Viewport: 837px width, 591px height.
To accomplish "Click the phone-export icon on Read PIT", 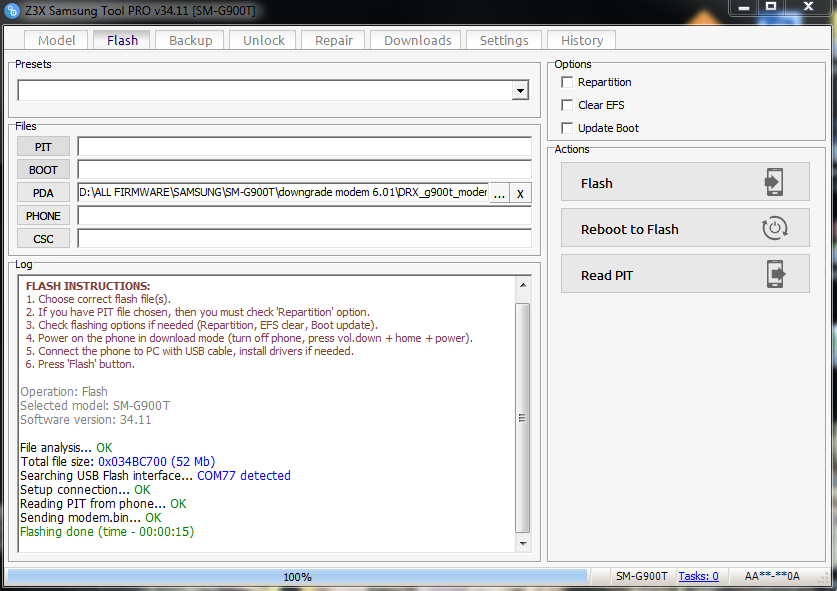I will tap(776, 274).
